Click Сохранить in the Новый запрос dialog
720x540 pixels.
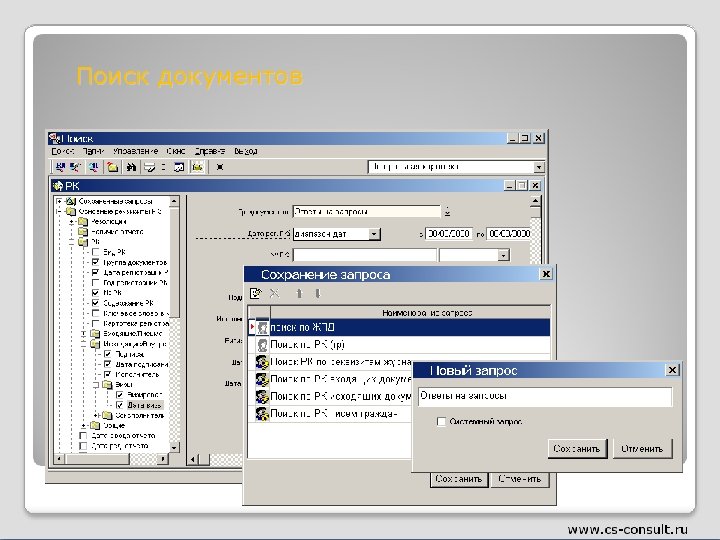(x=577, y=449)
